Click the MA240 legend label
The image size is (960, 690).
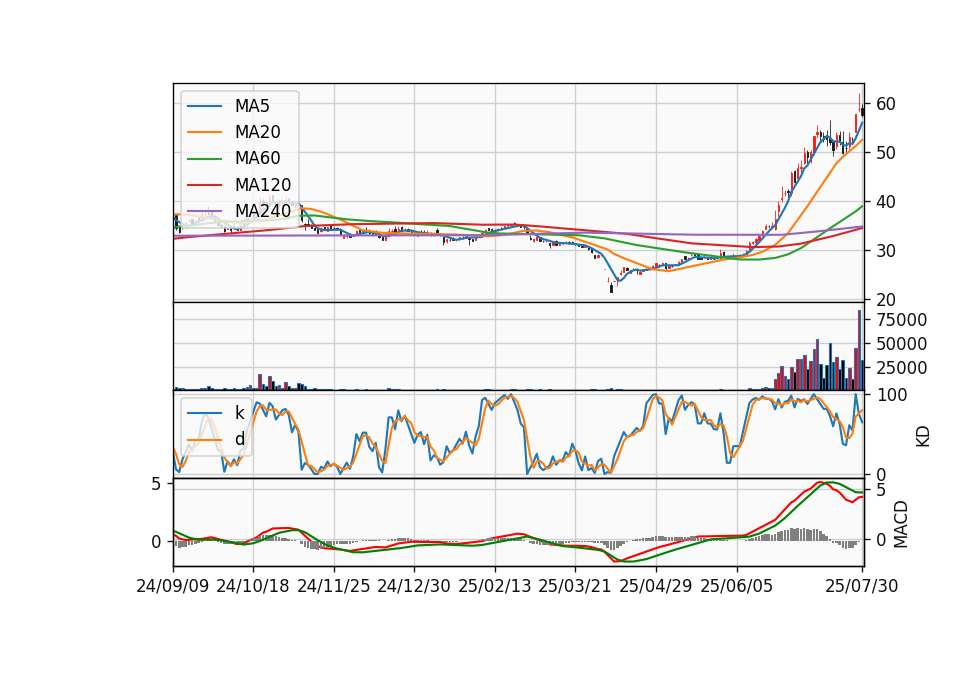(263, 211)
